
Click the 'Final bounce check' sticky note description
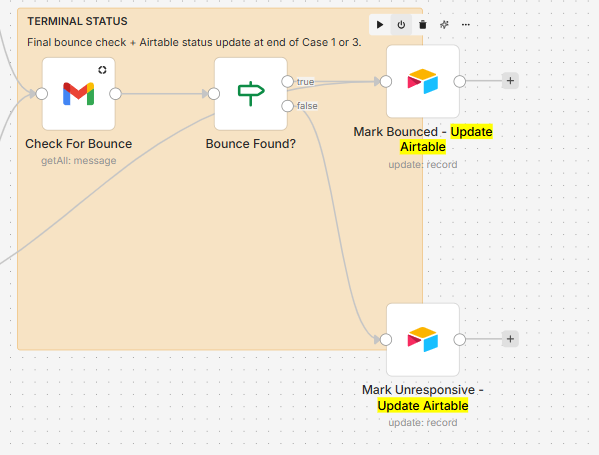[x=194, y=42]
